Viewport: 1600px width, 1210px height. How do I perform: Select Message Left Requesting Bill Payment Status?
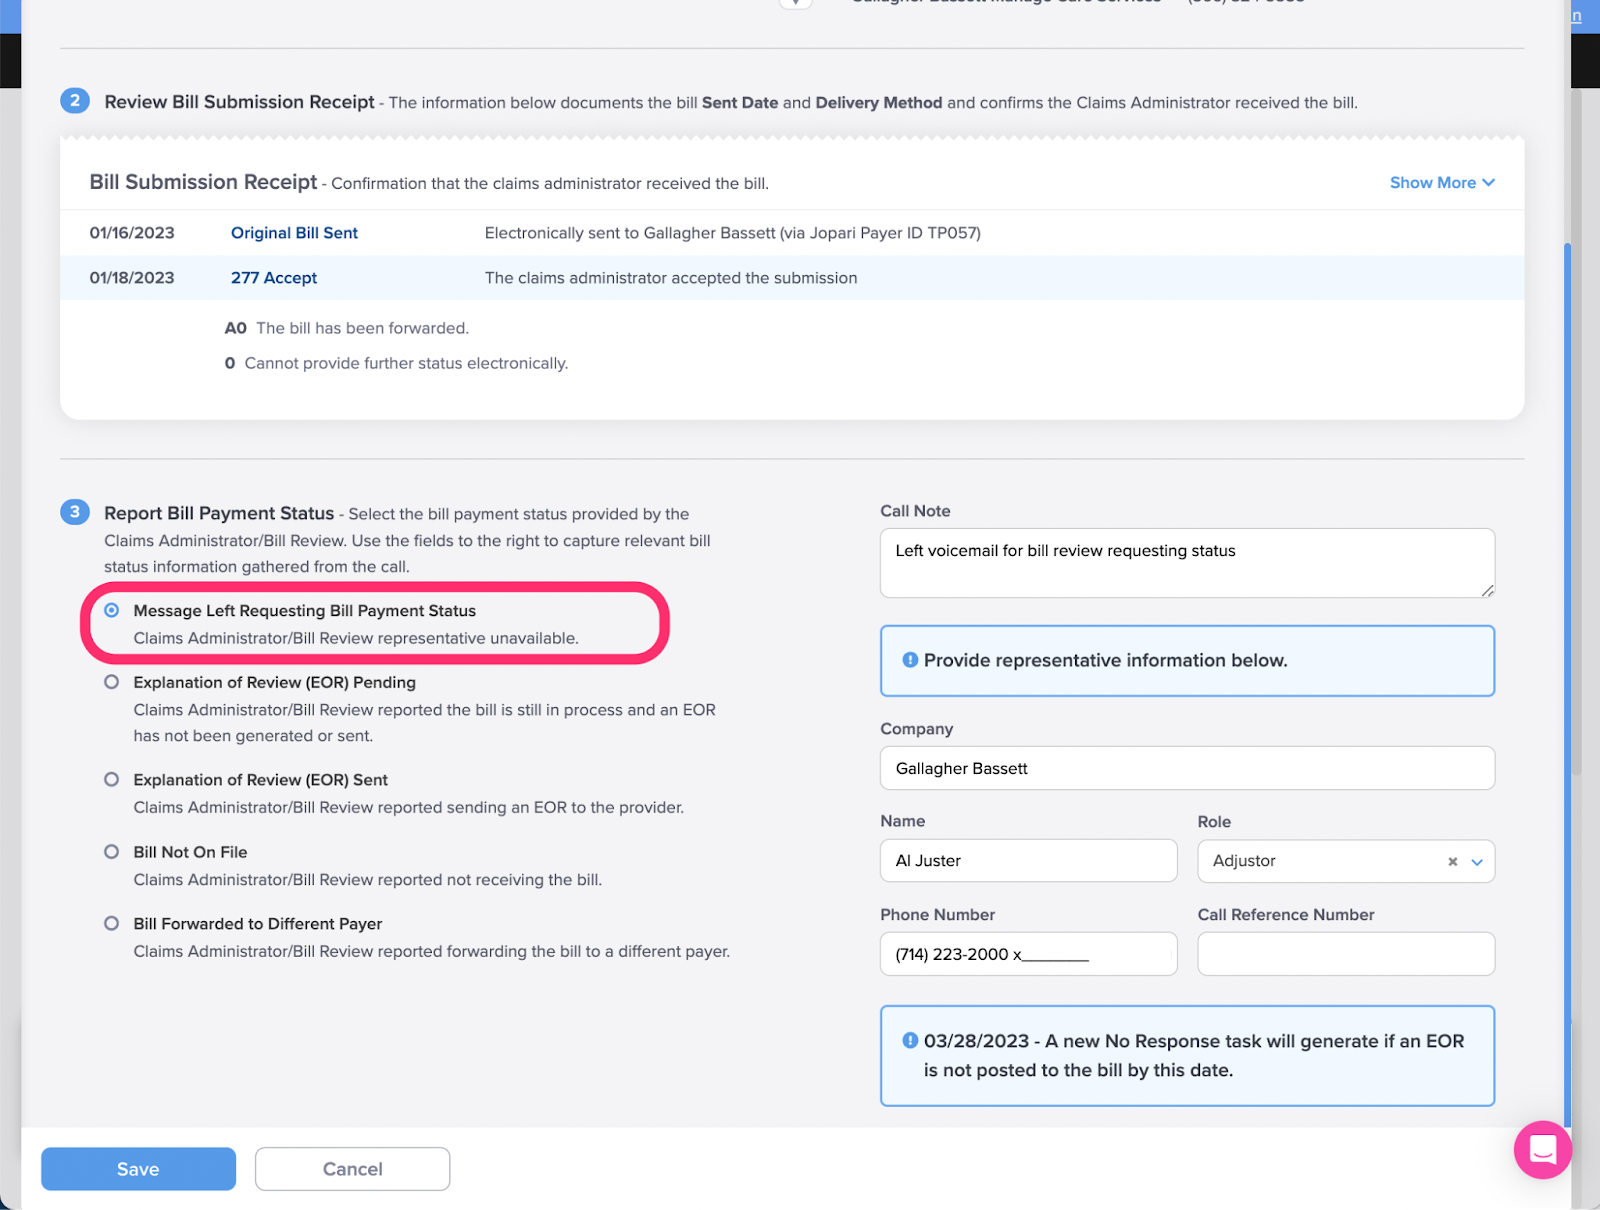(112, 610)
